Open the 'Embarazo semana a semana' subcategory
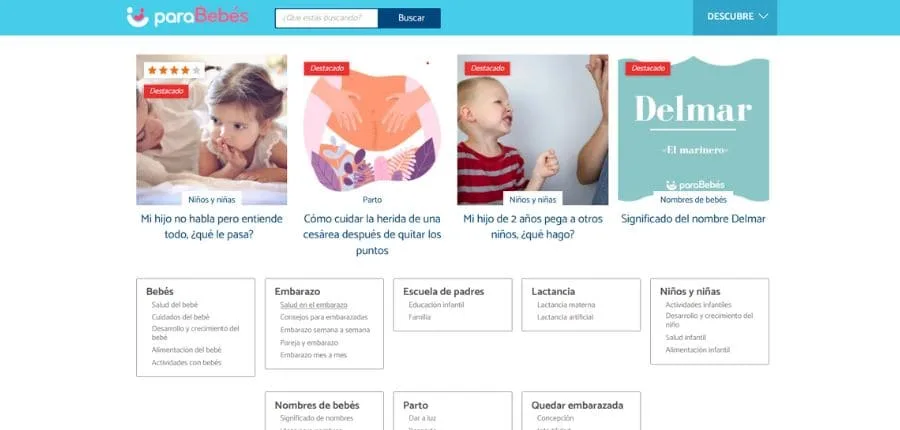The width and height of the screenshot is (900, 430). 325,330
